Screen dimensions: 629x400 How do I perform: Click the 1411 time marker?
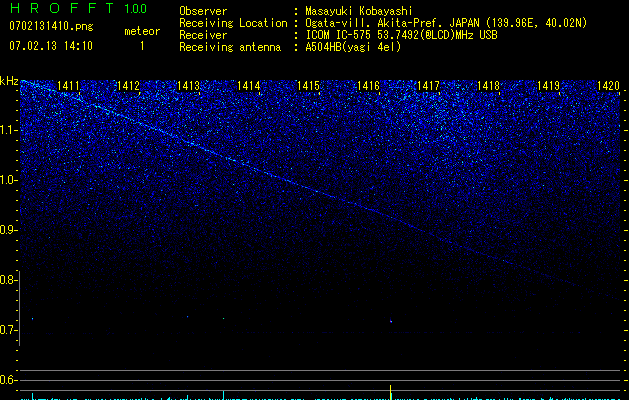tap(68, 86)
